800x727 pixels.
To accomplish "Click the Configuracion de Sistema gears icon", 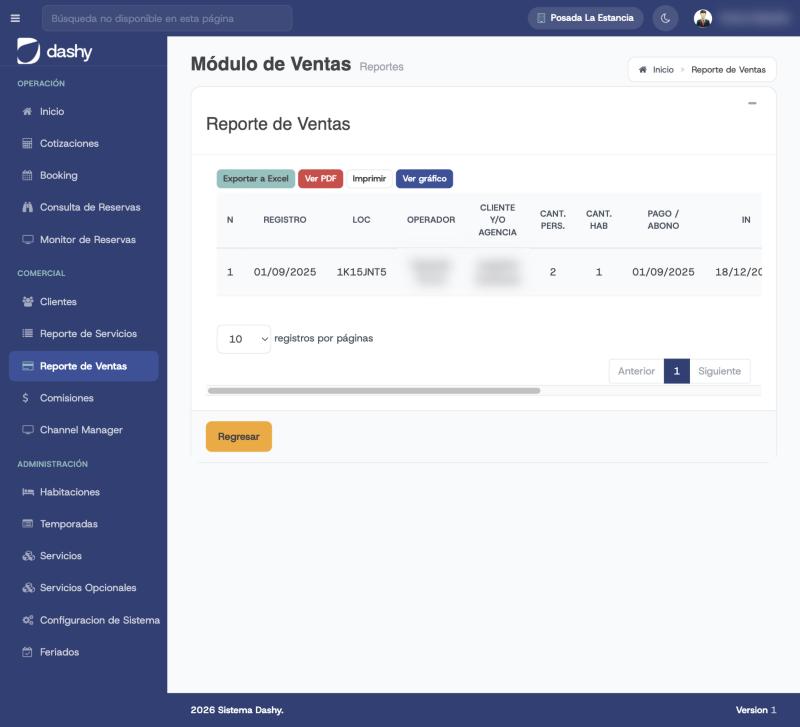I will (x=28, y=620).
